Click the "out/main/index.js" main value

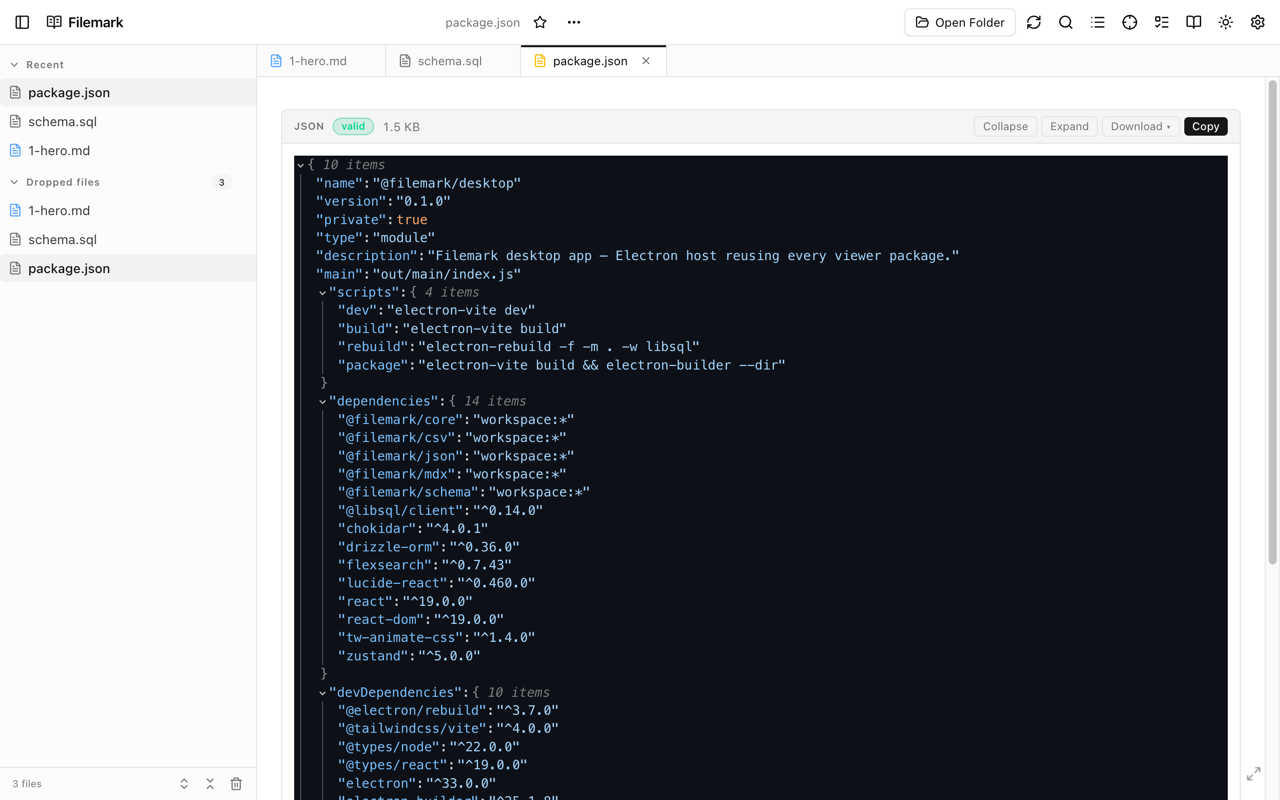(447, 275)
